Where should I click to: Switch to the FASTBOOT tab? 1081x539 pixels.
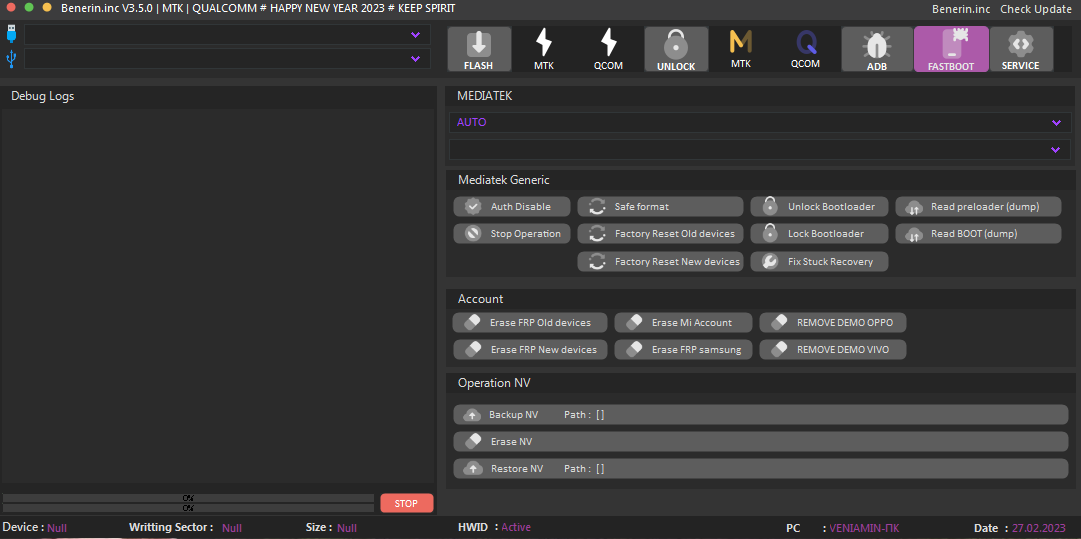[950, 49]
